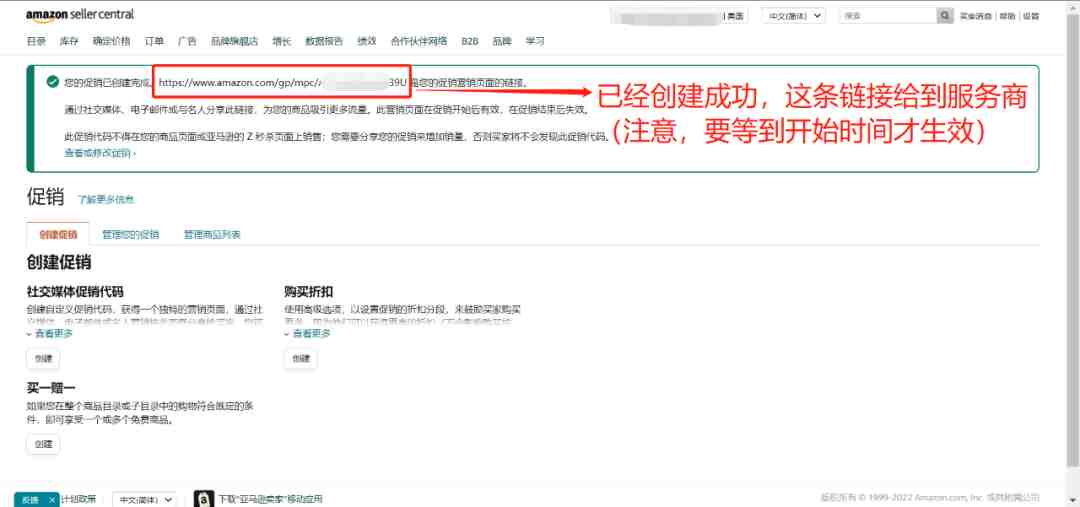Open the Amazon Seller mobile app icon

[x=204, y=499]
